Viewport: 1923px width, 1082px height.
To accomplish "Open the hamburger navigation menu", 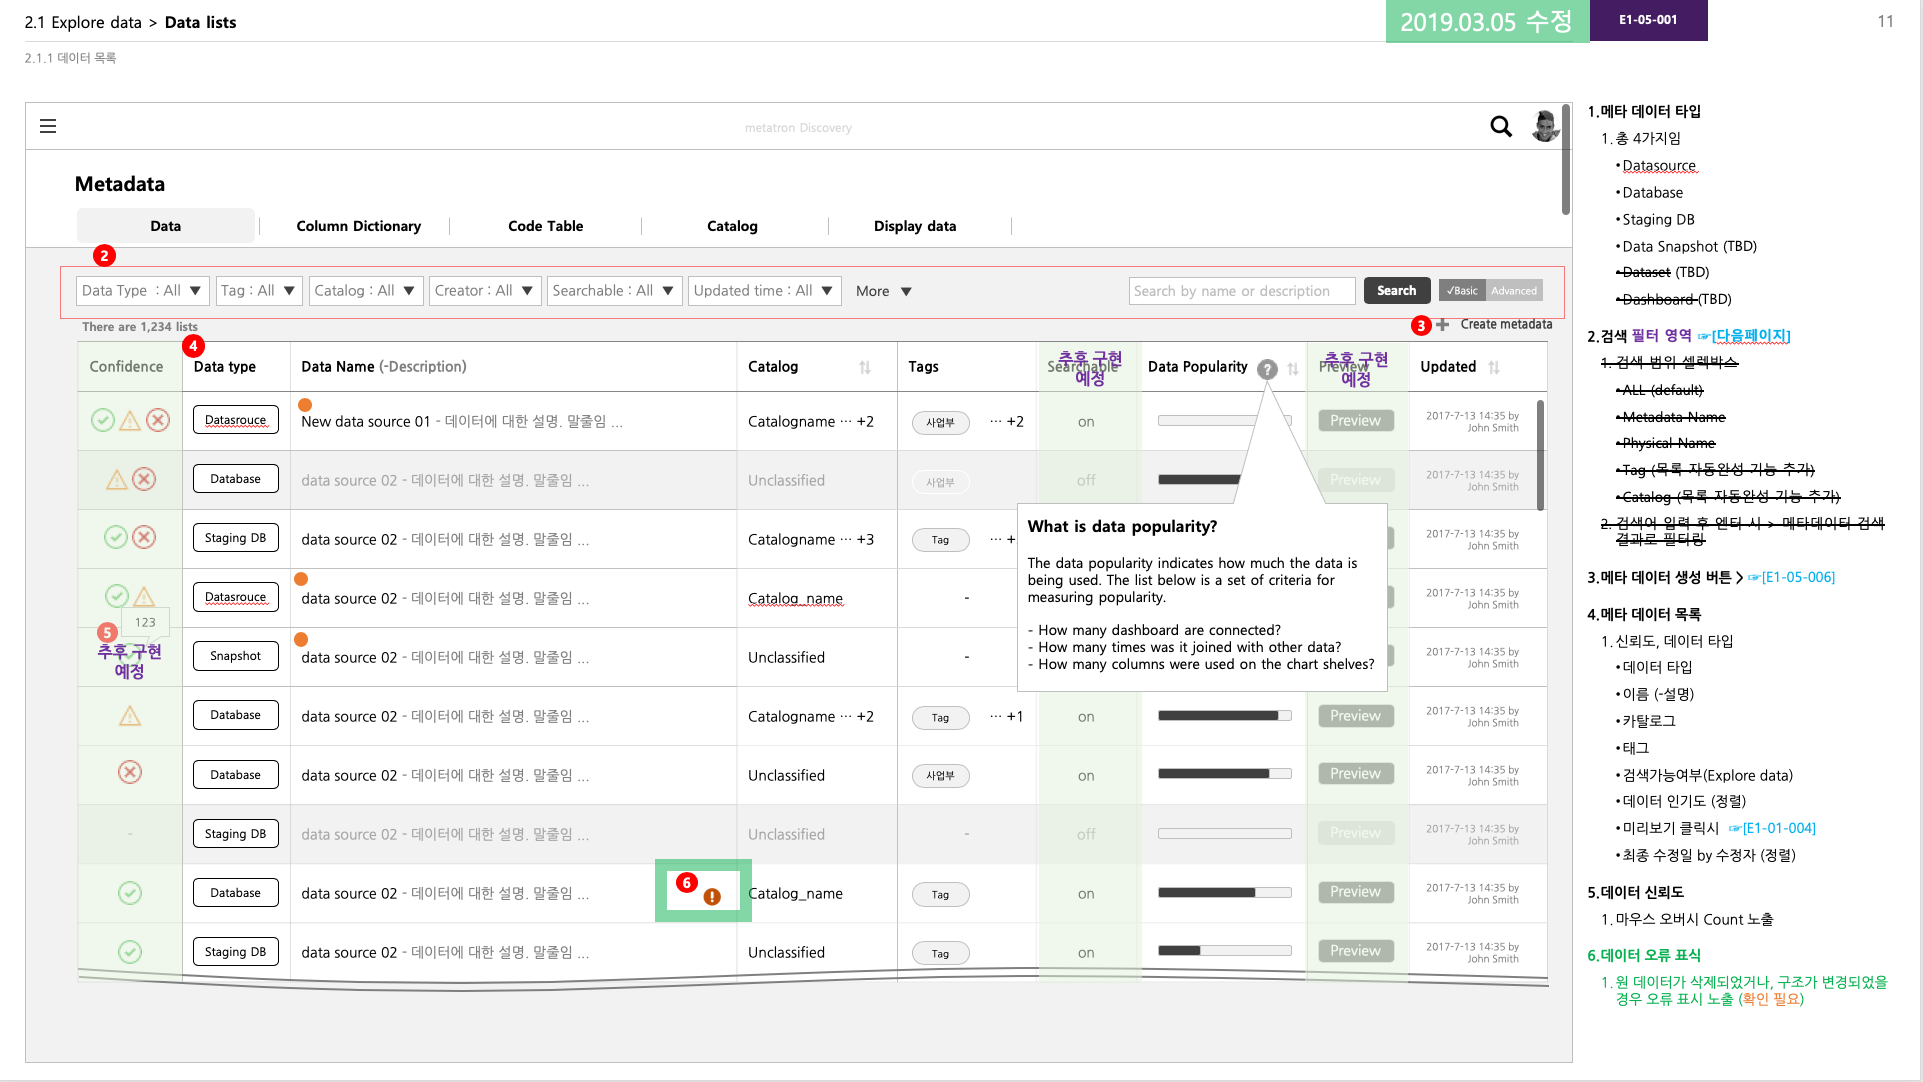I will (47, 125).
